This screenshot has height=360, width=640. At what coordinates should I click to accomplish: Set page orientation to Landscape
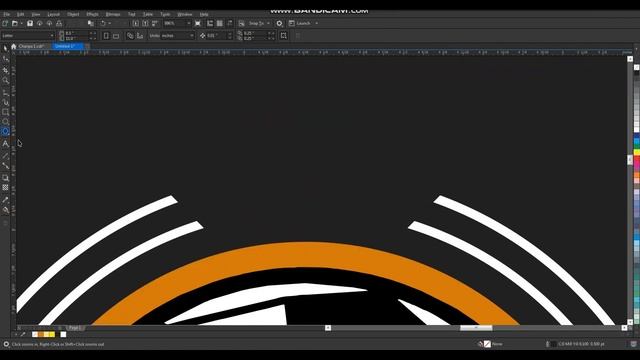coord(116,36)
